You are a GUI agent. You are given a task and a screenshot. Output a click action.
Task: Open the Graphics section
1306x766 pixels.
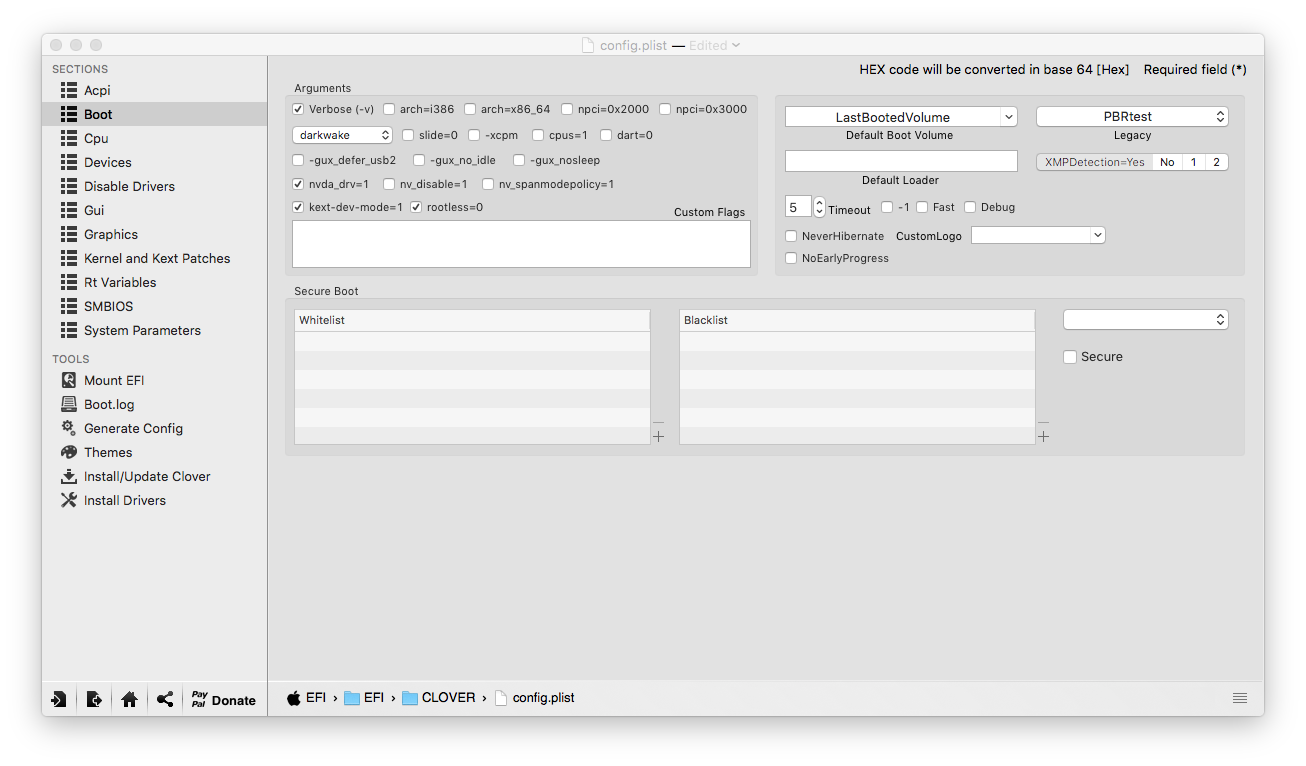click(154, 234)
